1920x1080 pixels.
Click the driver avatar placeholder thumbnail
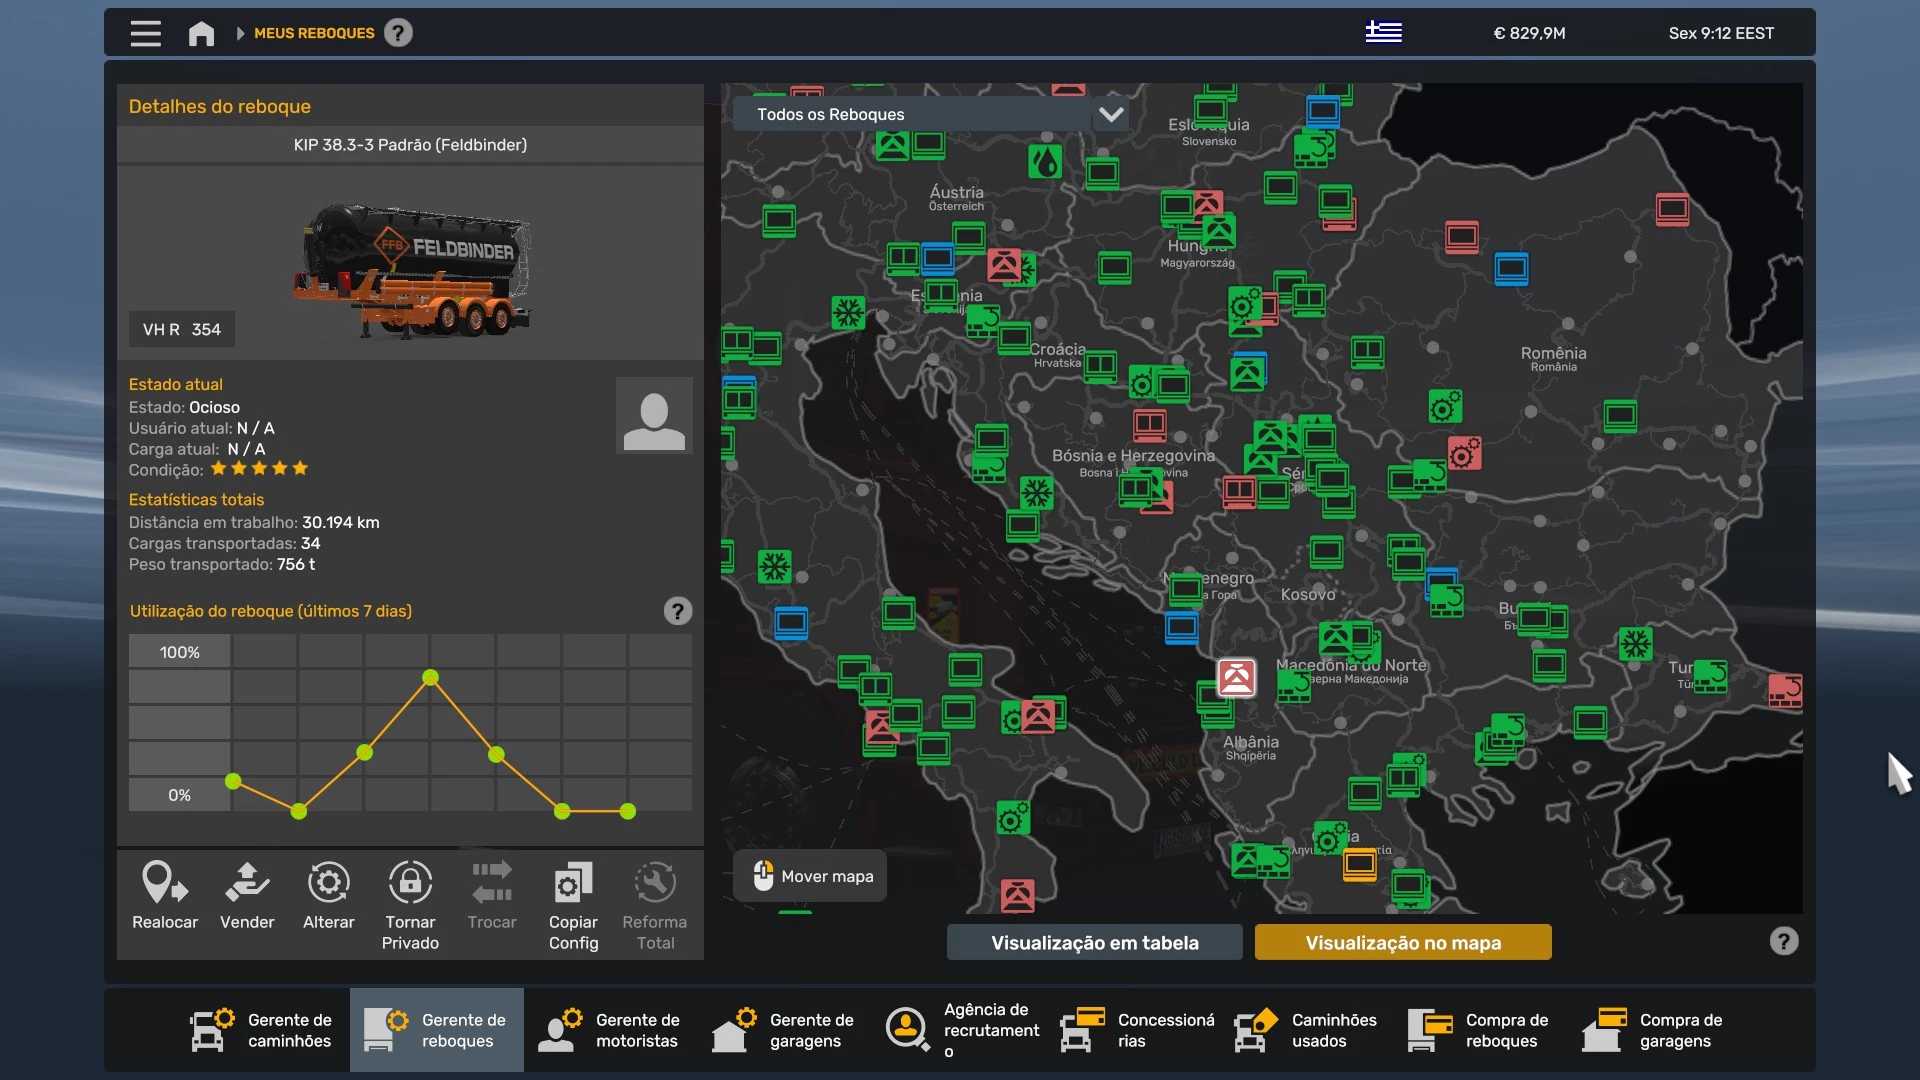click(654, 416)
